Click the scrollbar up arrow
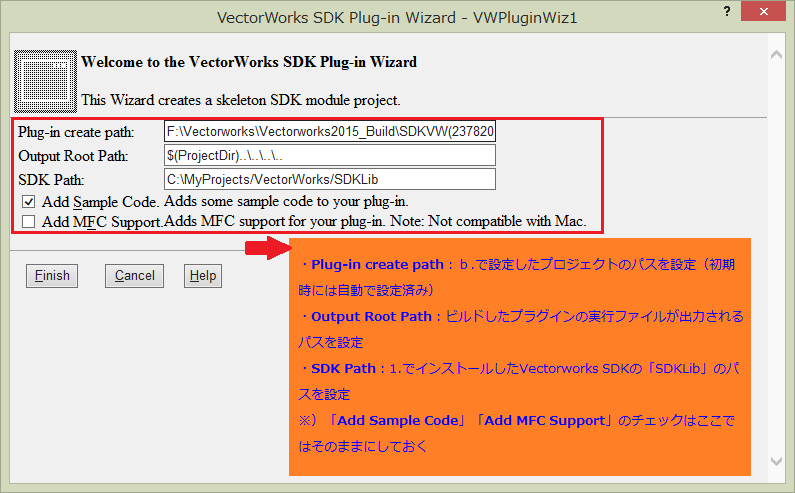The image size is (795, 493). pyautogui.click(x=776, y=55)
